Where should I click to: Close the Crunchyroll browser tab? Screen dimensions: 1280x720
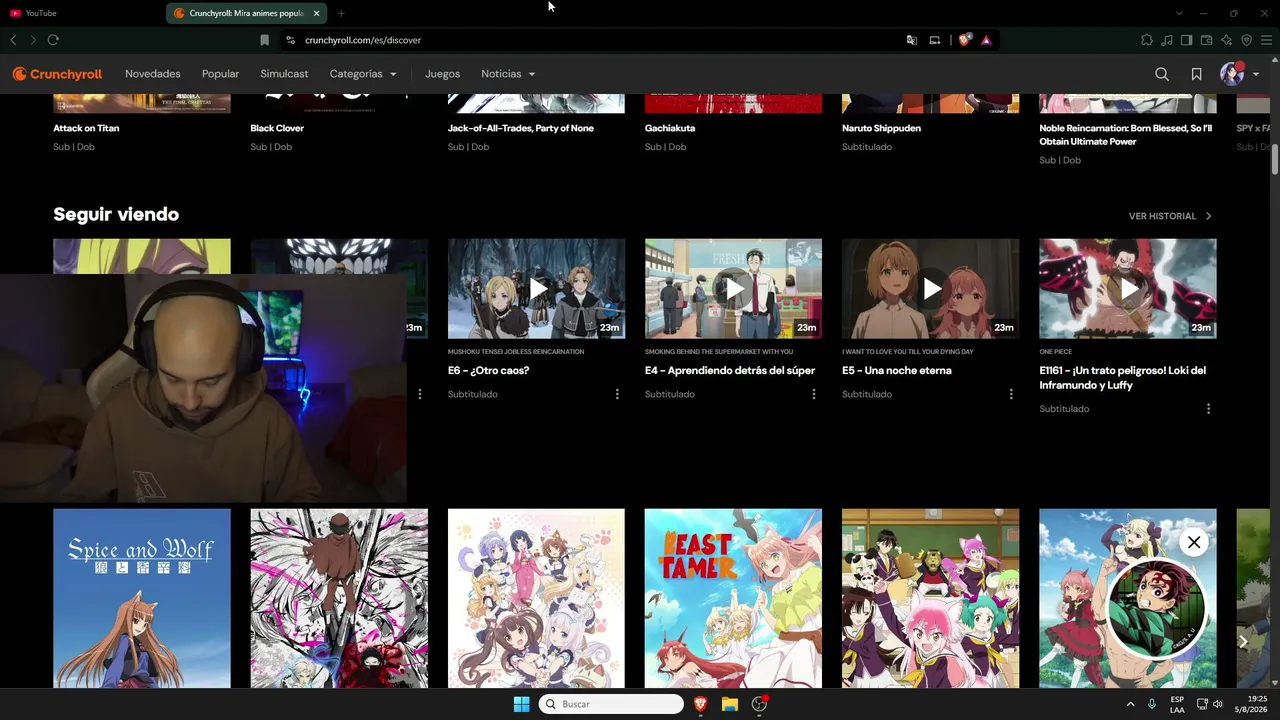(x=317, y=13)
